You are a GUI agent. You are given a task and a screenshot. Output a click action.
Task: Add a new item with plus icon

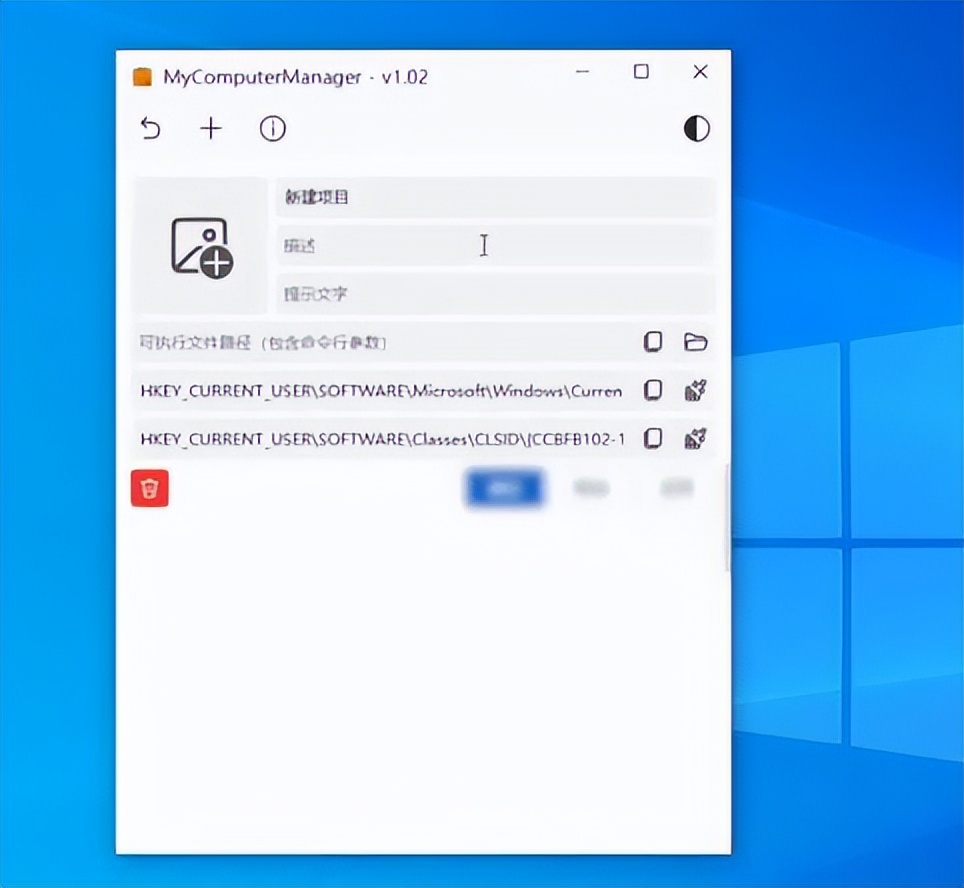tap(211, 129)
